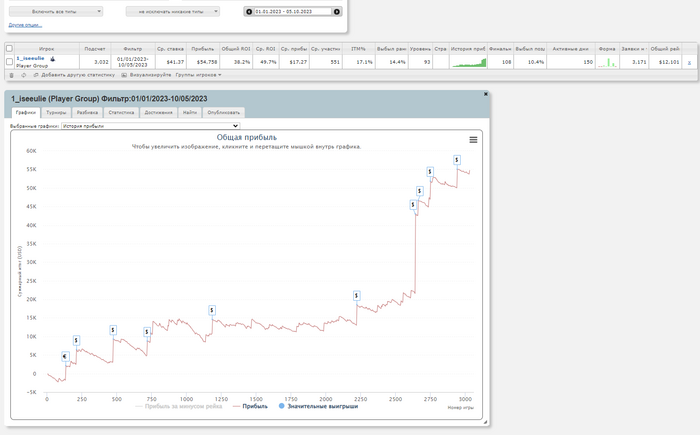Close the 1_iseeulie chart panel

point(486,94)
